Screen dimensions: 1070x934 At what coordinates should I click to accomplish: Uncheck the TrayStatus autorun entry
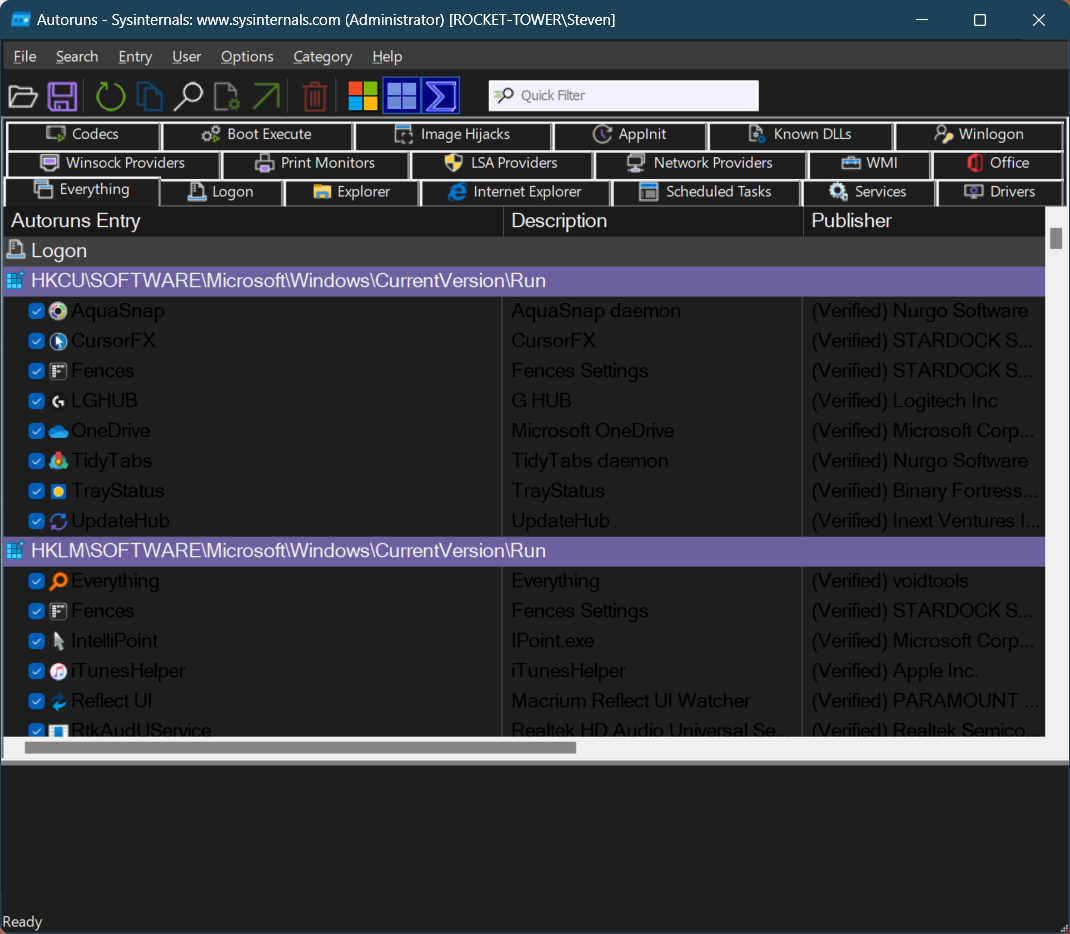tap(36, 491)
